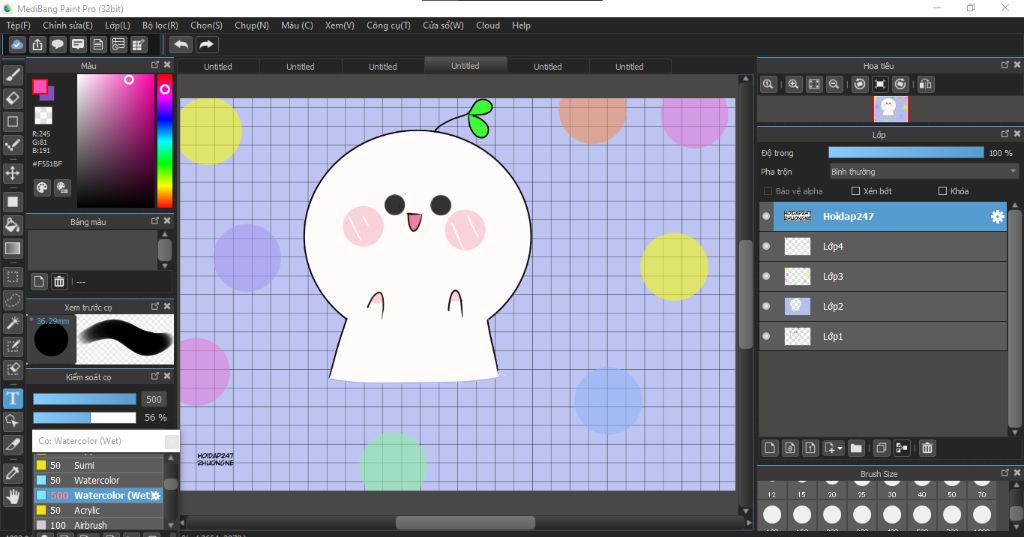Activate the Text tool
The width and height of the screenshot is (1024, 537).
coord(13,397)
